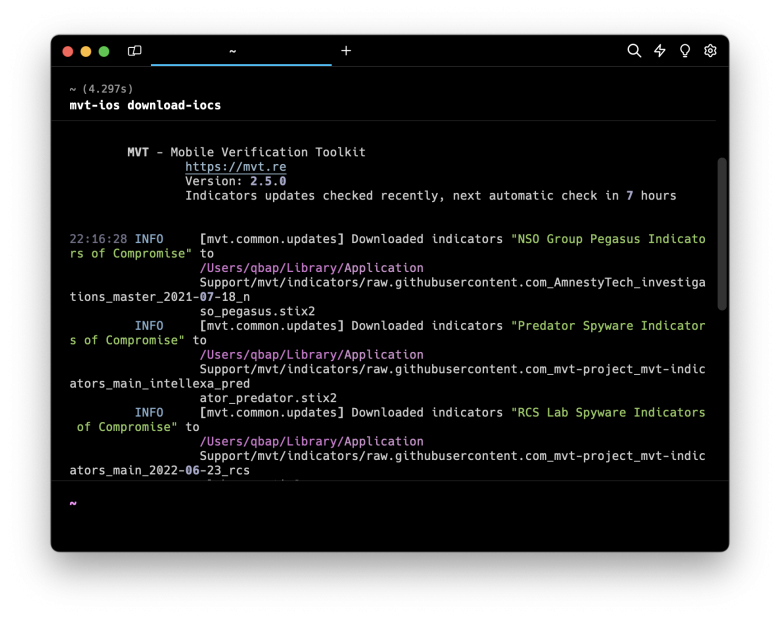Click "RCS Lab Spyware Indicators" green text
Screen dimensions: 780x619
point(608,413)
